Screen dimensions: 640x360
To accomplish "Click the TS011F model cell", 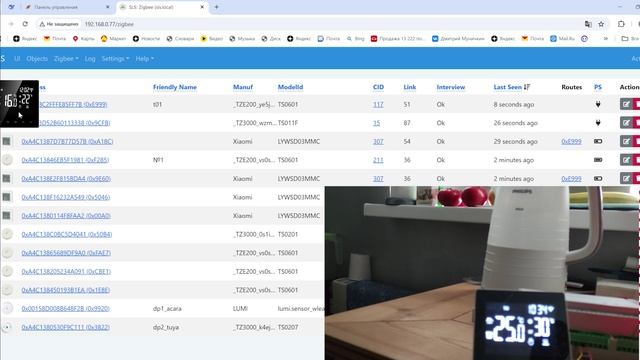I will [288, 123].
